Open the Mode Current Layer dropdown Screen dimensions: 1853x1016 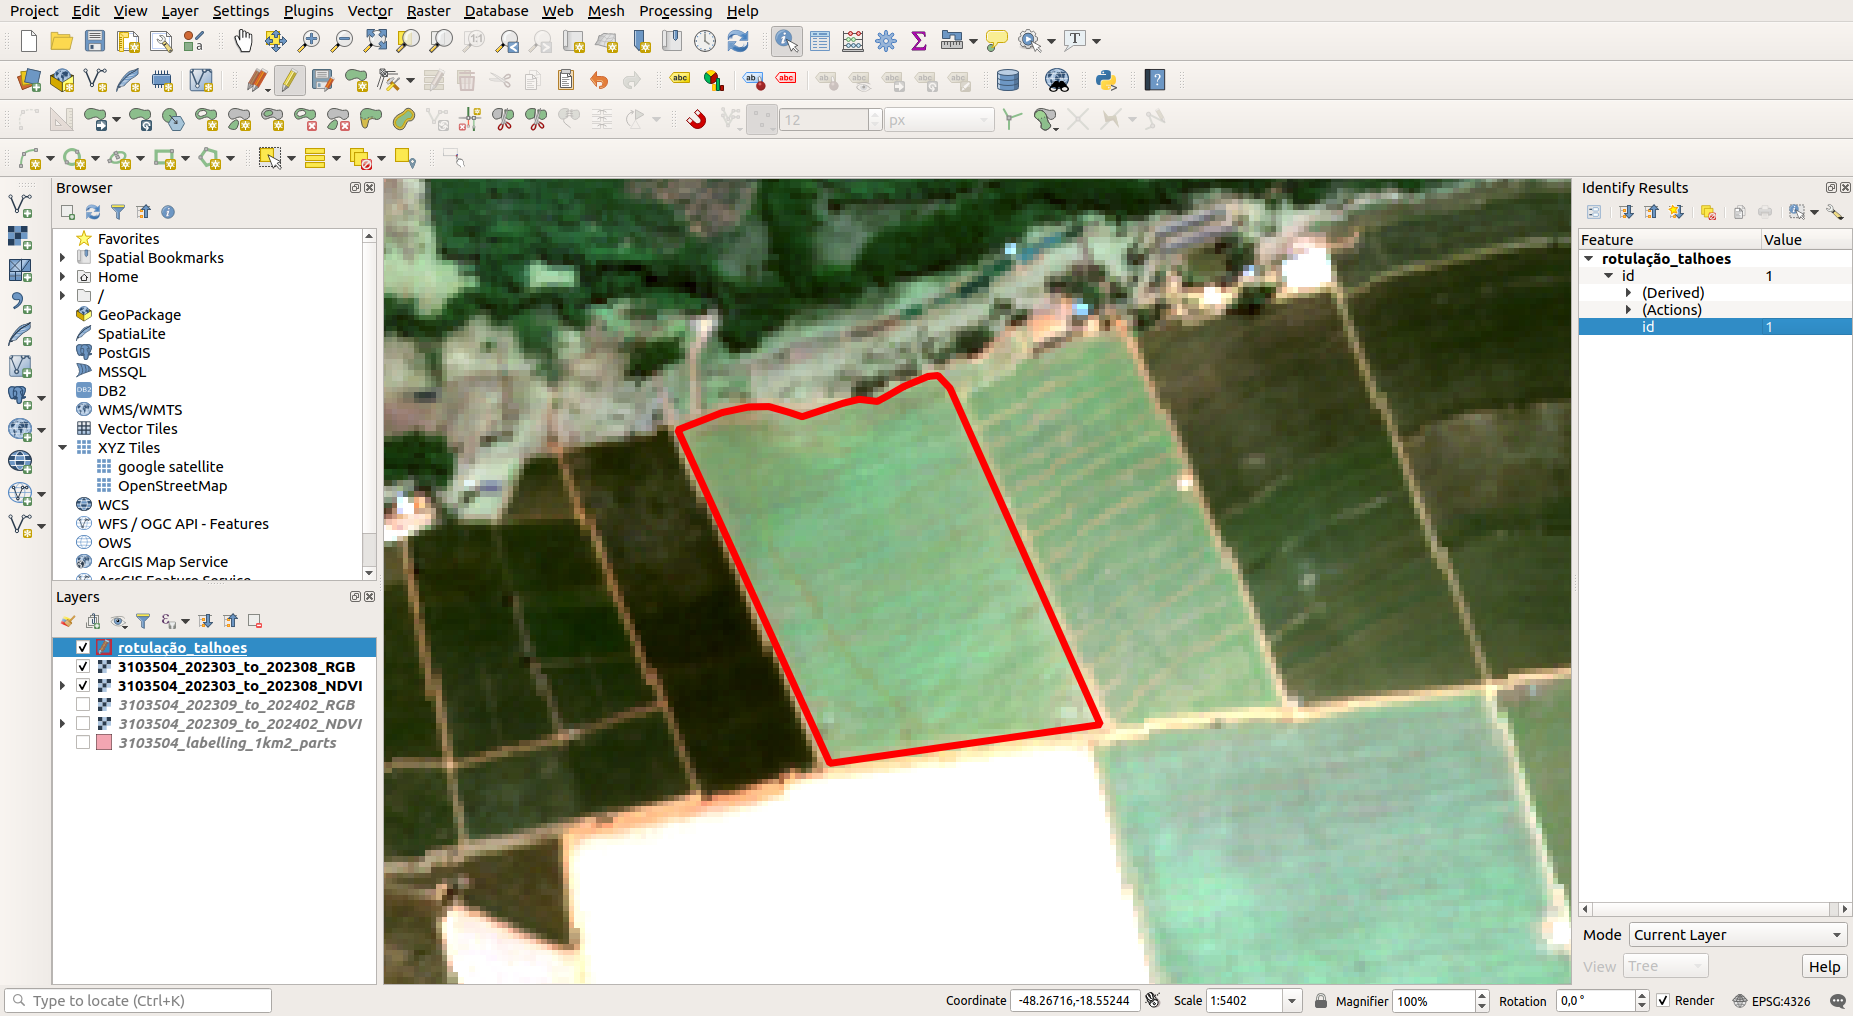pos(1737,935)
